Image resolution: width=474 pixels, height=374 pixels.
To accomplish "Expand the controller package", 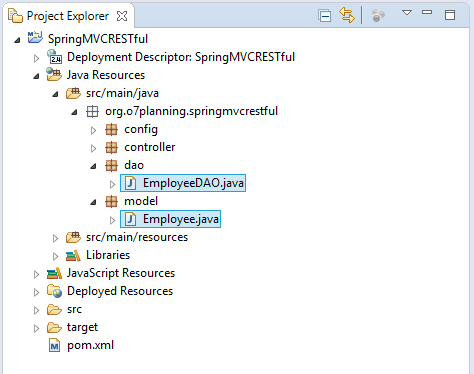I will [x=94, y=148].
